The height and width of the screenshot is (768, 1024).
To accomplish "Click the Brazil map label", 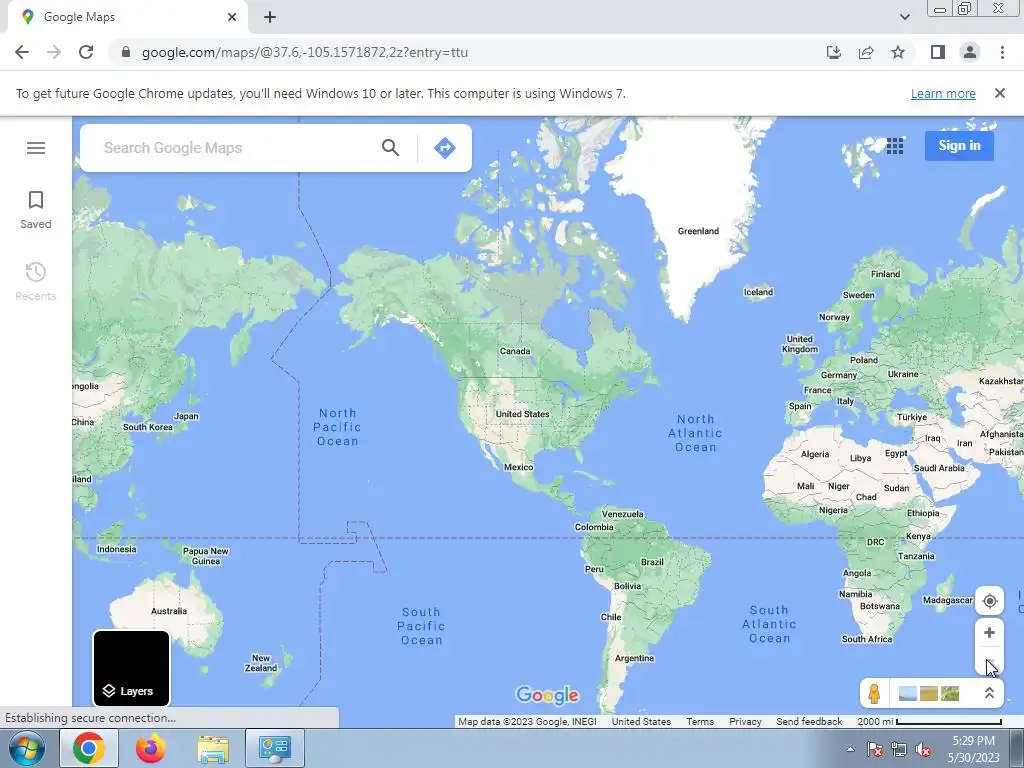I will tap(652, 562).
